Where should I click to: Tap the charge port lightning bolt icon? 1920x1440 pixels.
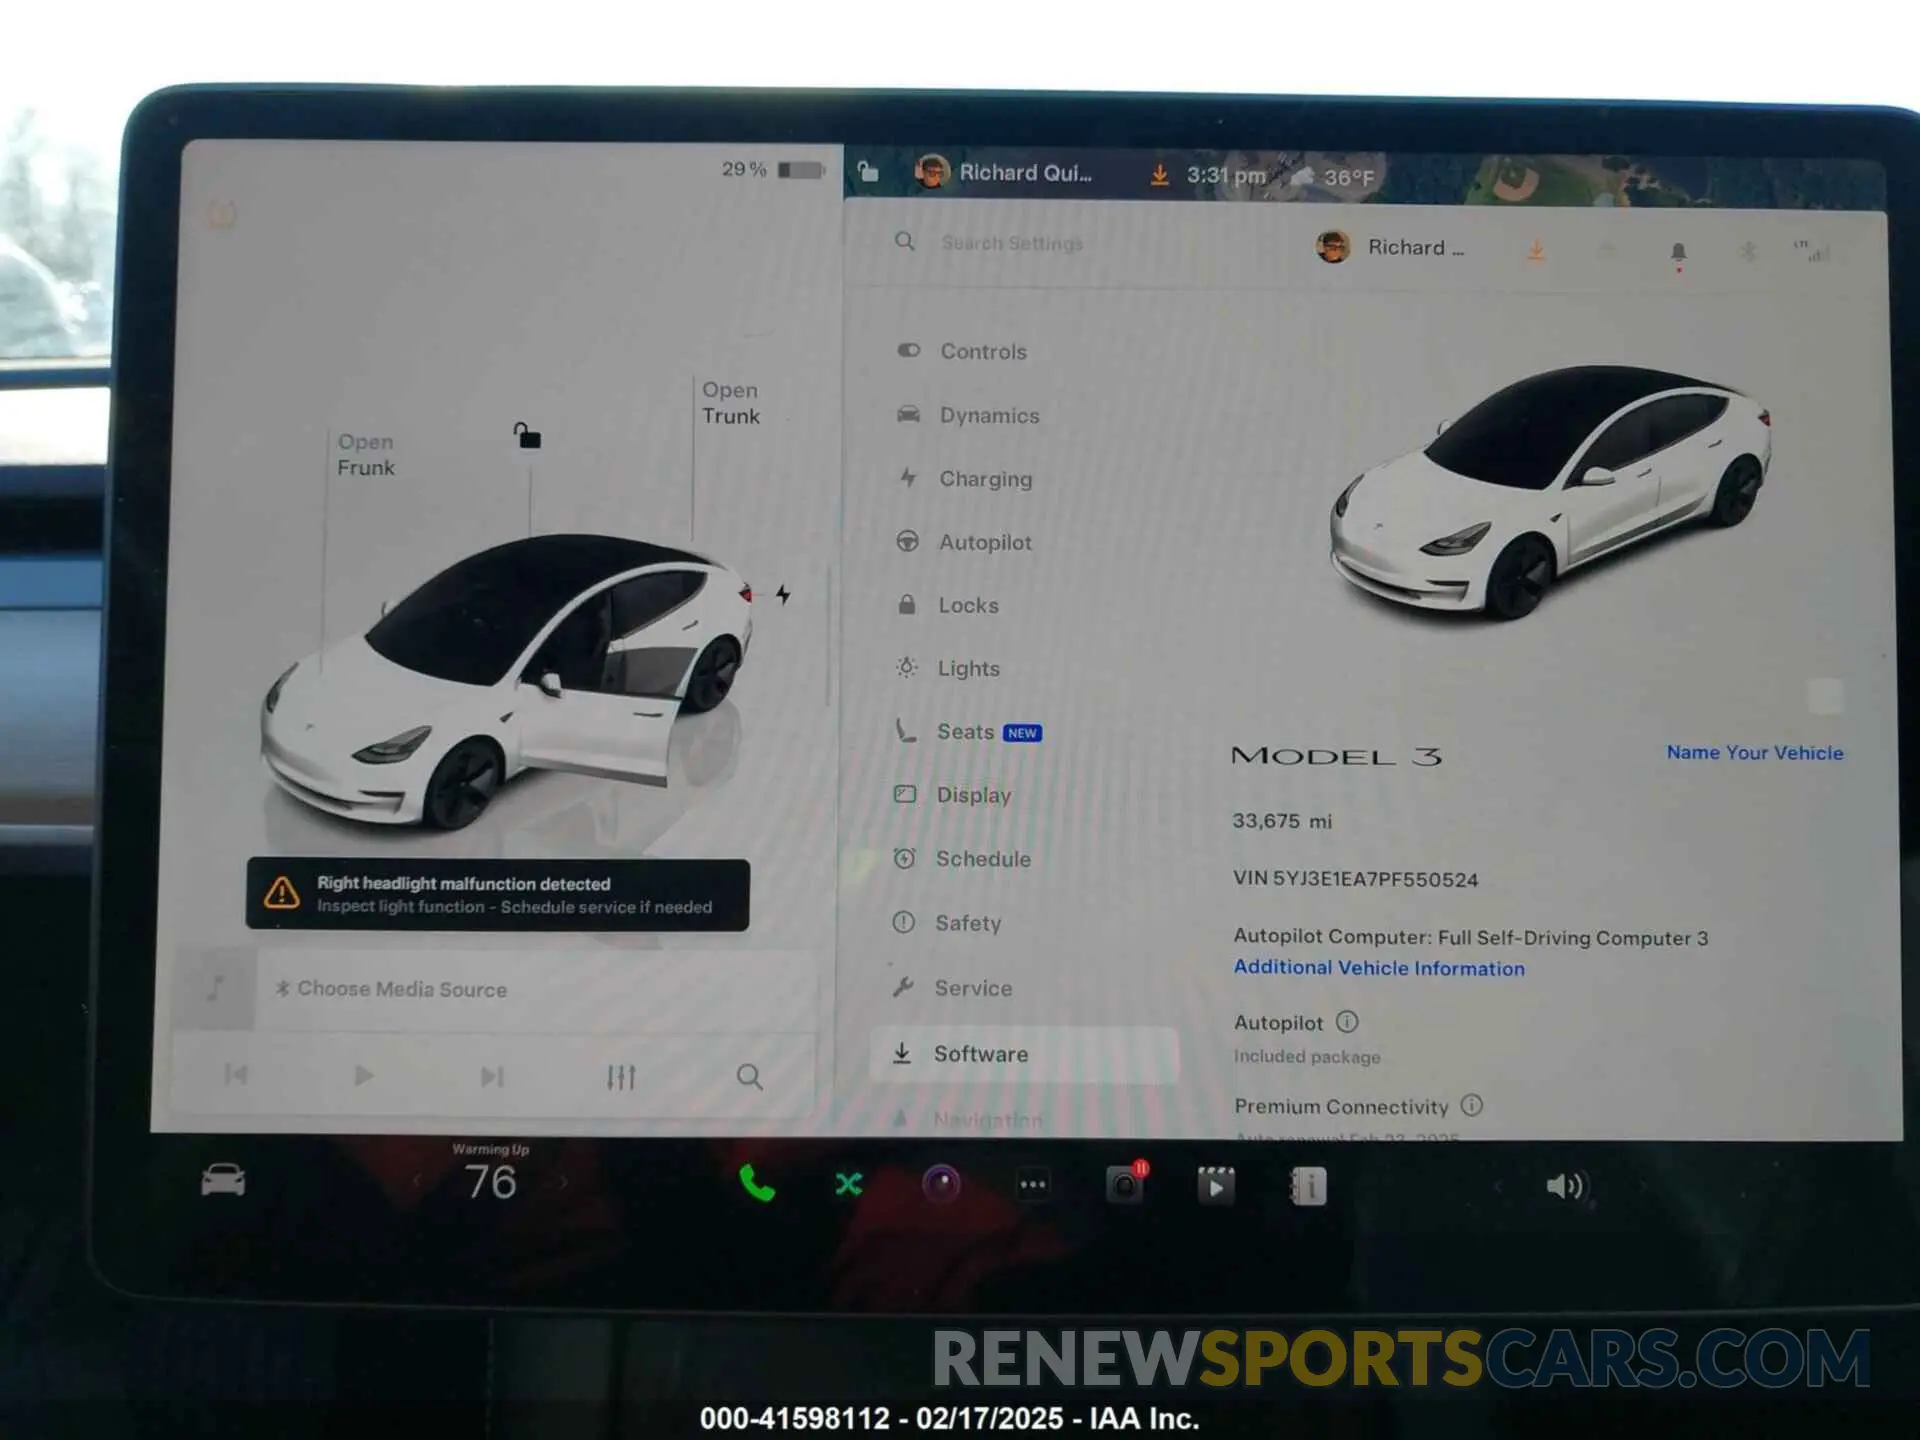783,594
